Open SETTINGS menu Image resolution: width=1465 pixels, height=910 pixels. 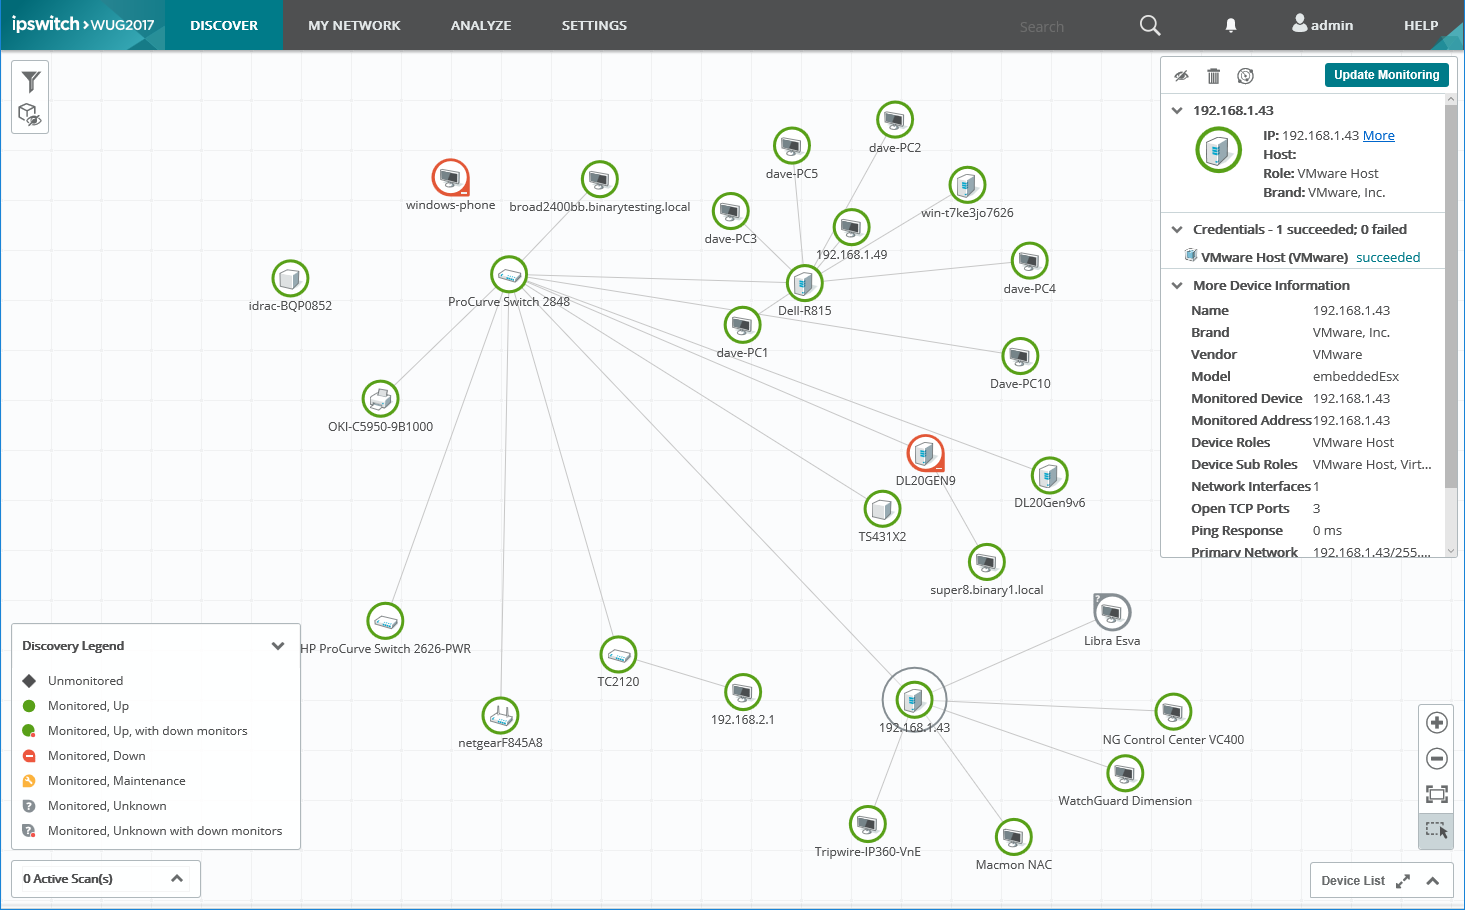594,25
